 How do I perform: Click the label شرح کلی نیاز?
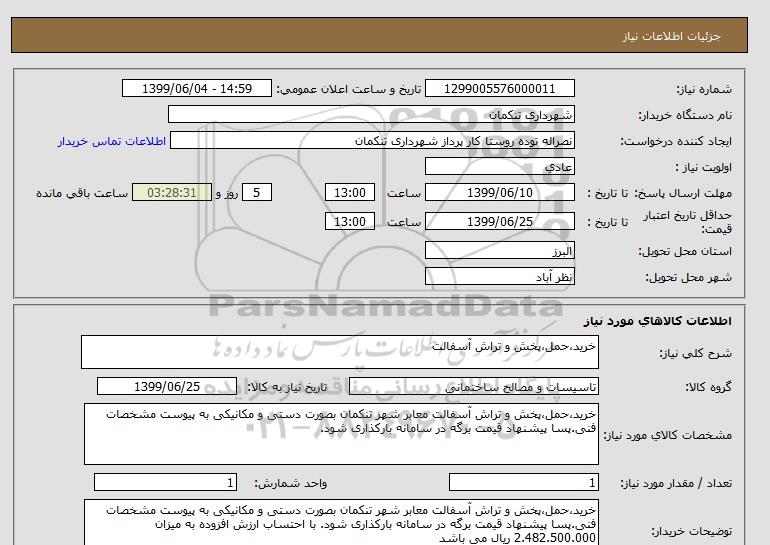695,353
